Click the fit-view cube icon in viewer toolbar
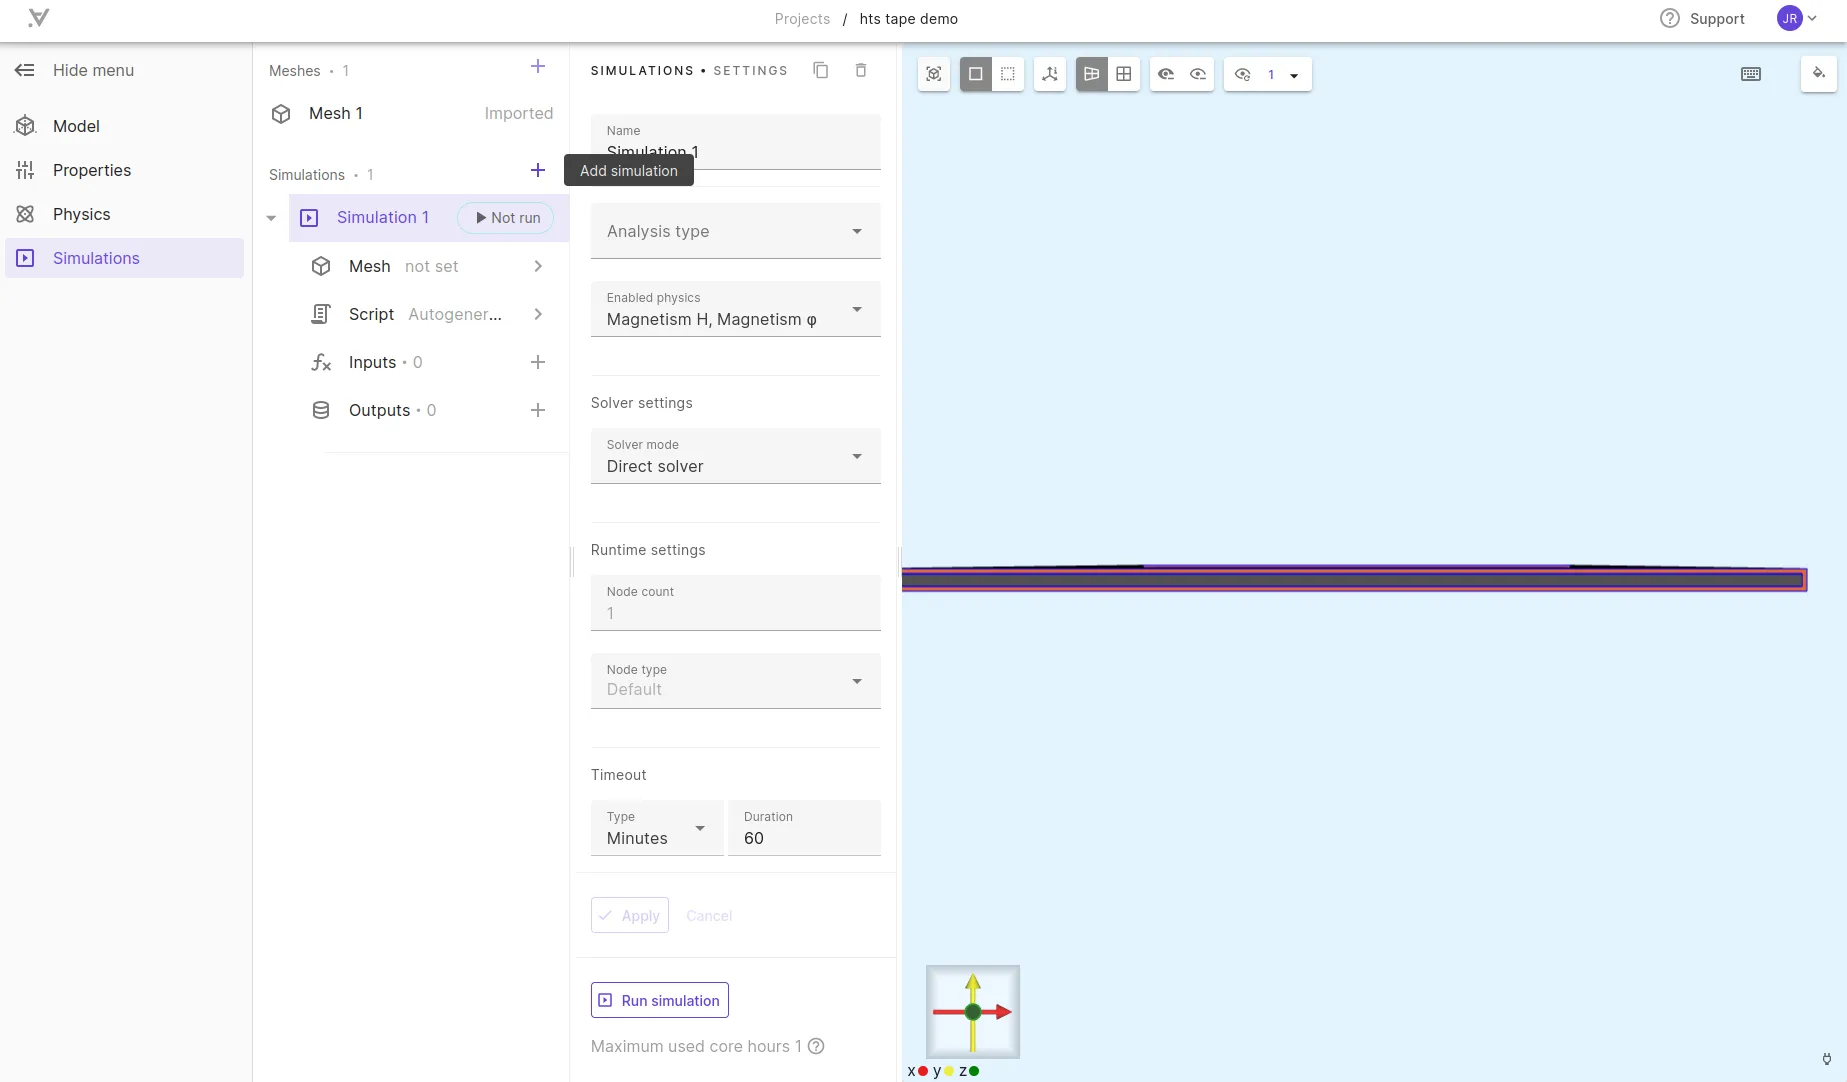This screenshot has width=1847, height=1082. click(x=934, y=74)
